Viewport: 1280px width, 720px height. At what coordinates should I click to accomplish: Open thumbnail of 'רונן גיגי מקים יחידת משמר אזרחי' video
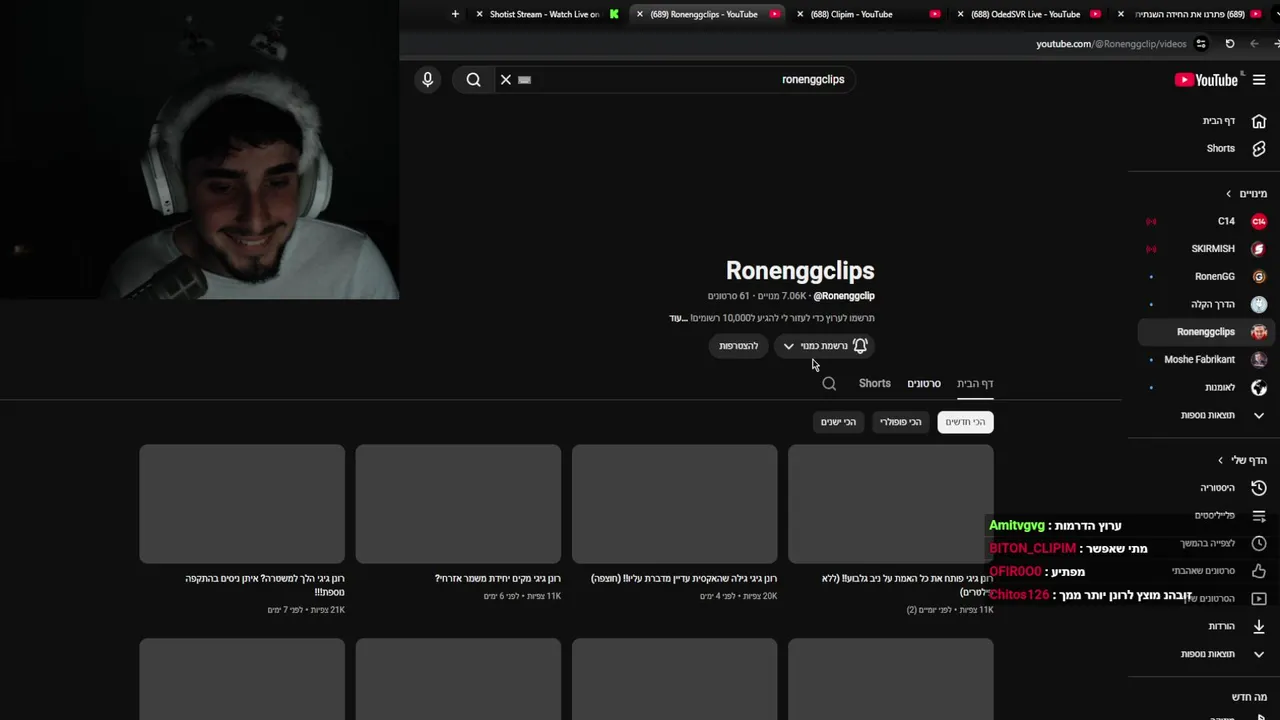click(458, 504)
